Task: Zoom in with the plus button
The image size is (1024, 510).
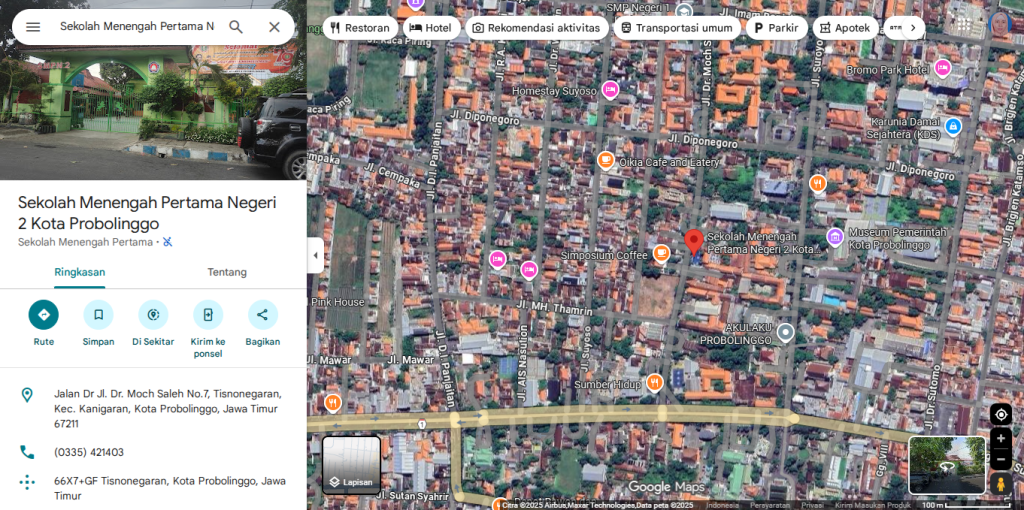Action: 1000,438
